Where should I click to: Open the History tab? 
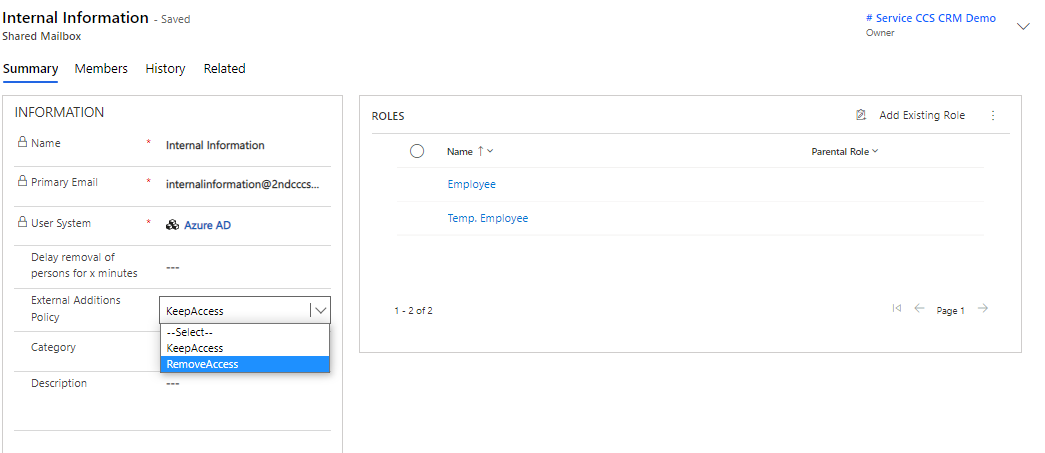(x=165, y=69)
